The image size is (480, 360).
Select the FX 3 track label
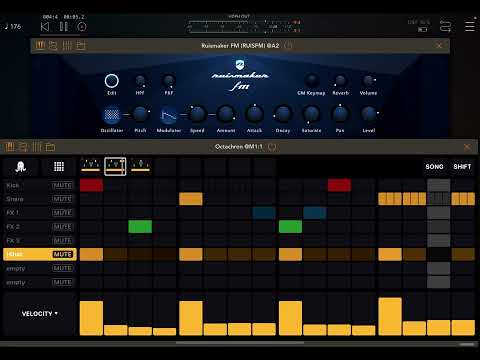tap(13, 241)
